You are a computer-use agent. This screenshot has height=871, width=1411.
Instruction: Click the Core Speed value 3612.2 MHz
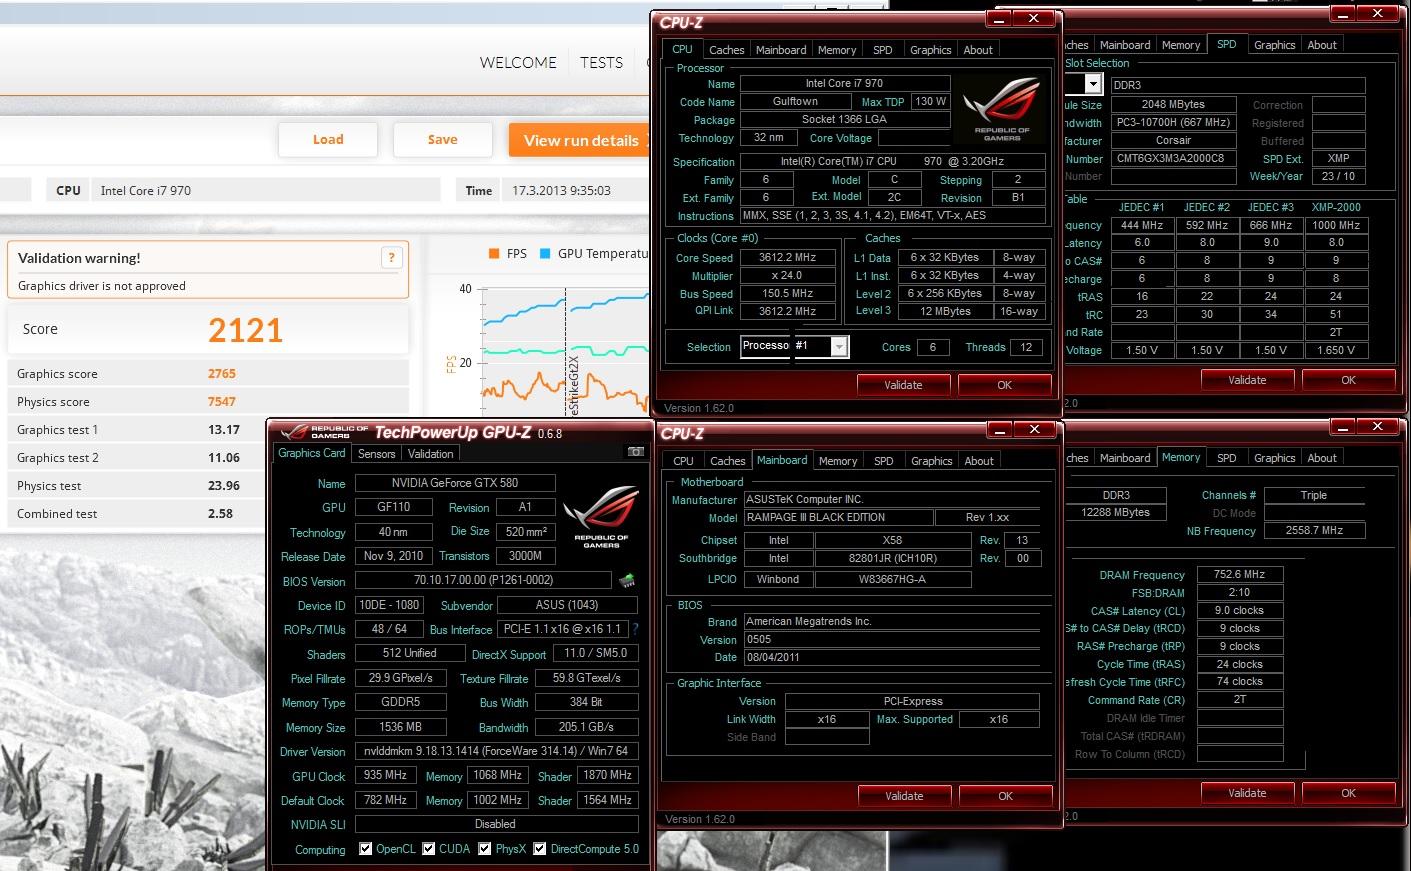click(x=788, y=257)
